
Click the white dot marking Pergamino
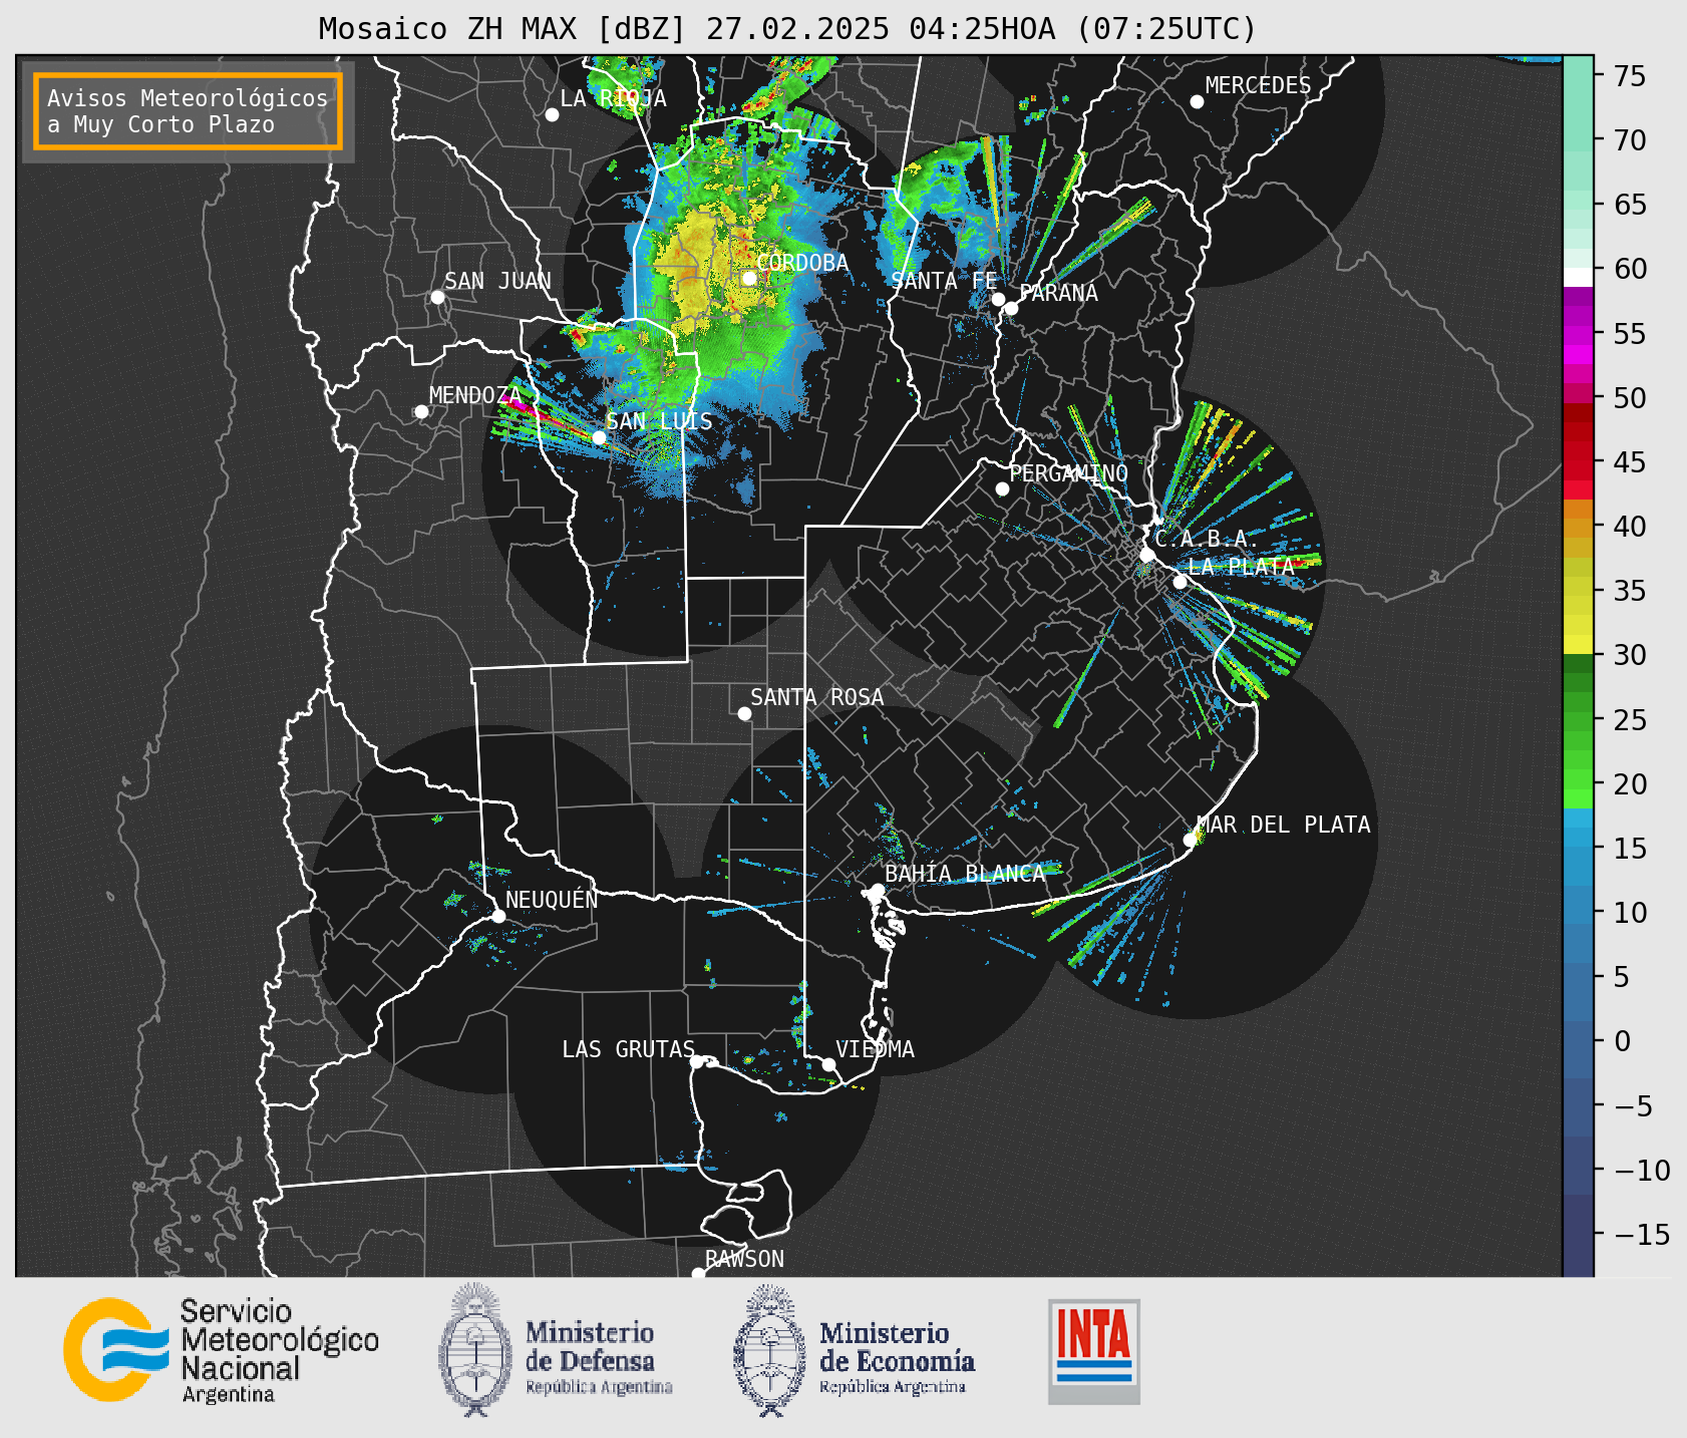pyautogui.click(x=1002, y=489)
